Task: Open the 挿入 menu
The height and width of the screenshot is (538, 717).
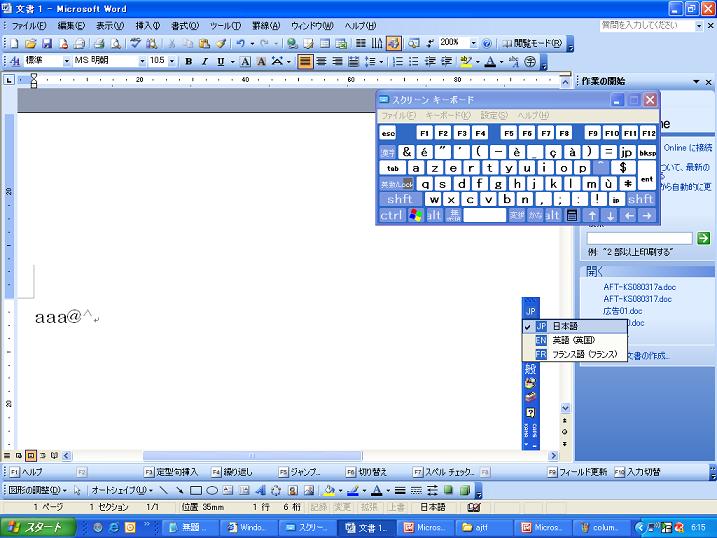Action: [147, 26]
